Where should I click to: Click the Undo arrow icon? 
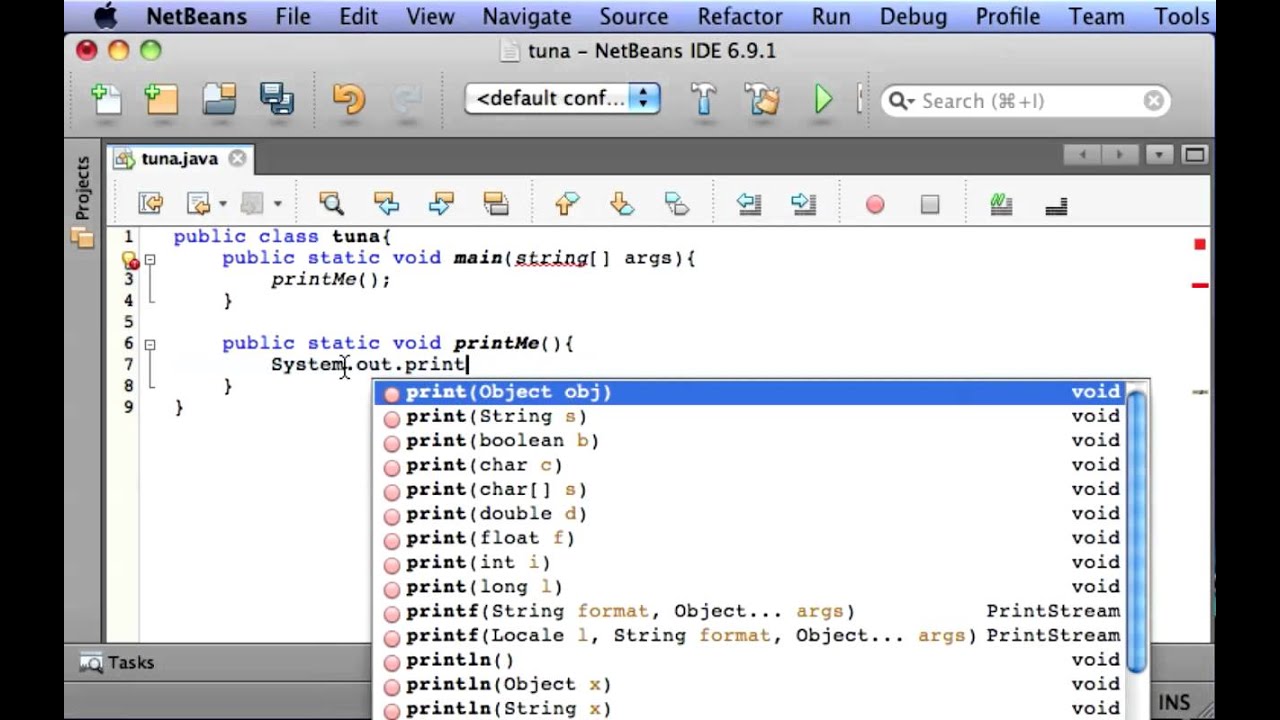349,99
